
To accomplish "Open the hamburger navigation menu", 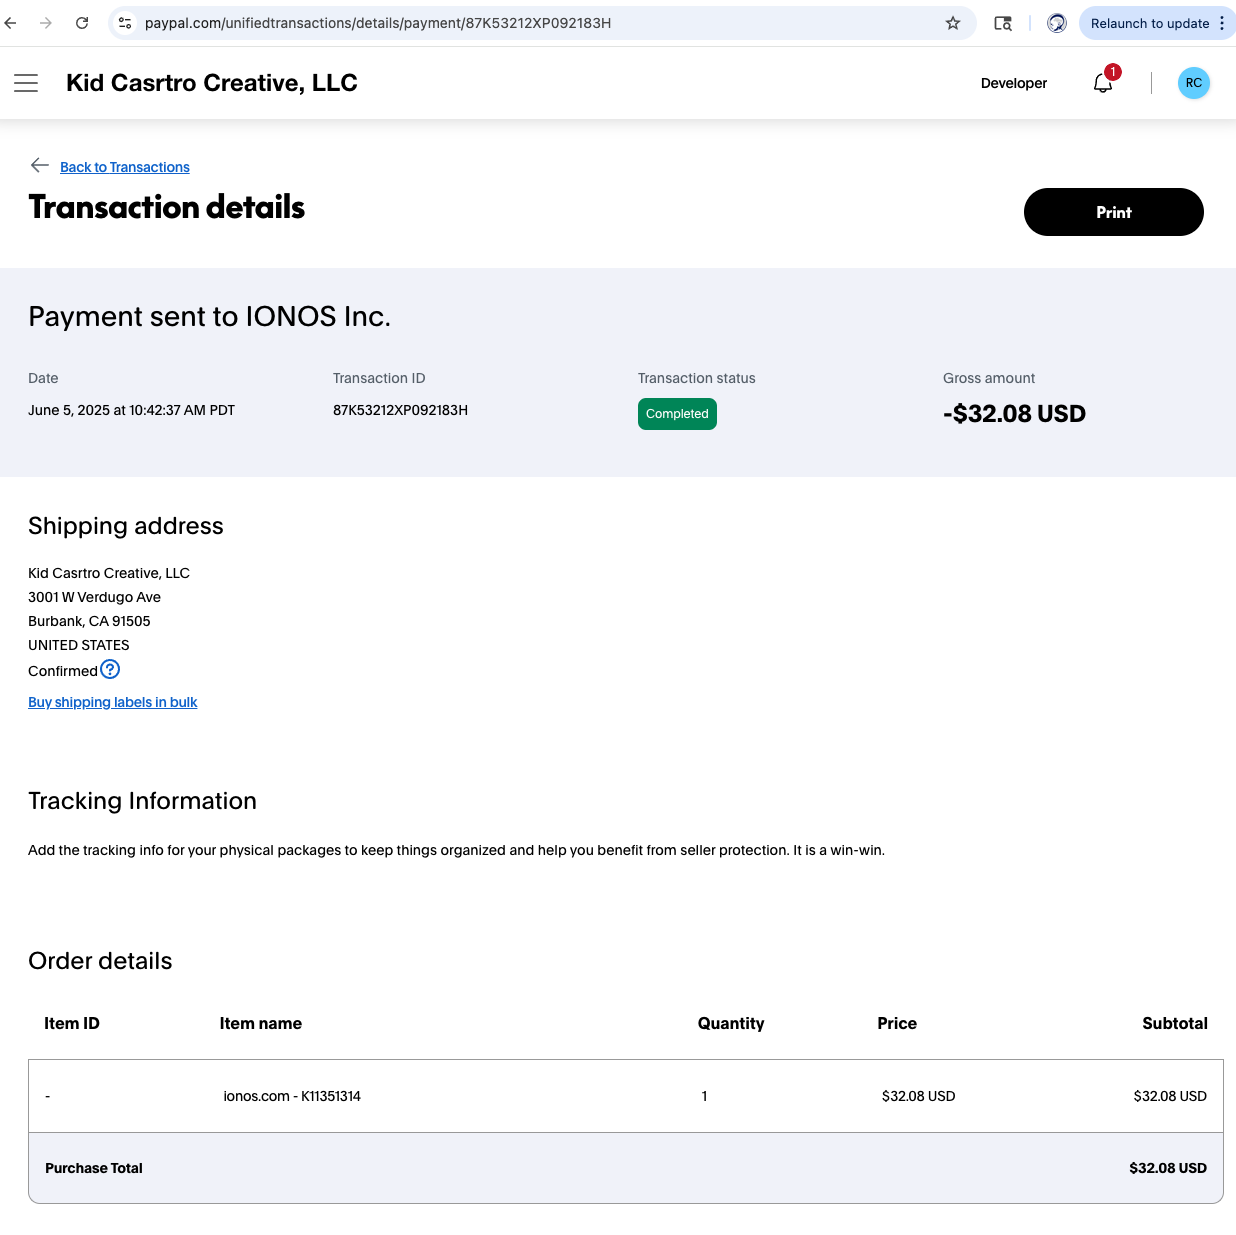I will [x=26, y=83].
